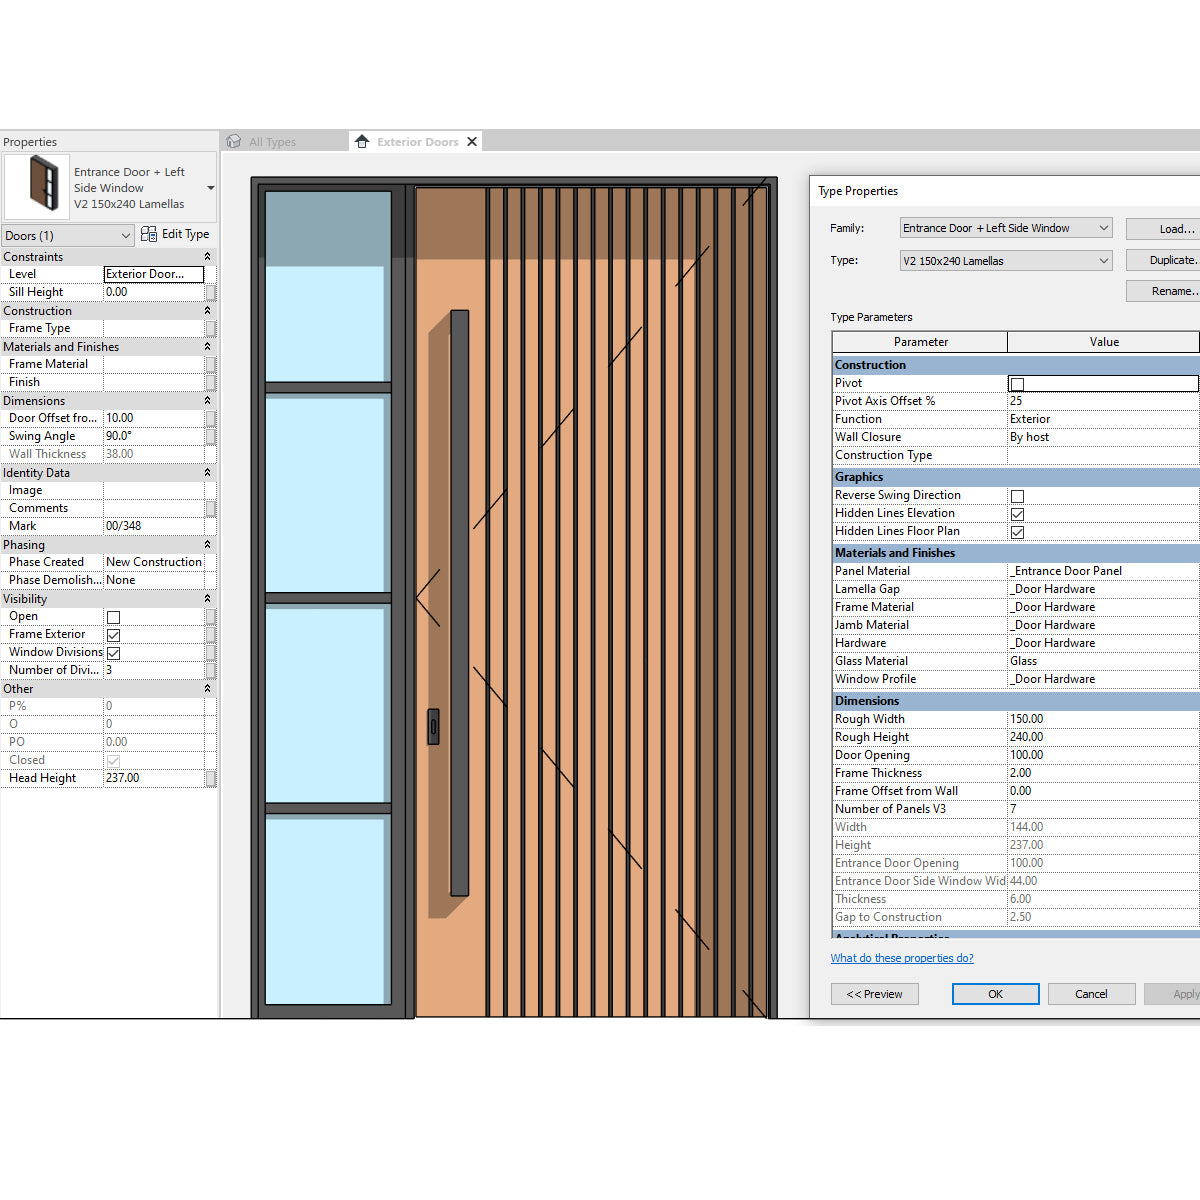Open the What do these properties do link
The image size is (1200, 1200).
click(x=902, y=958)
